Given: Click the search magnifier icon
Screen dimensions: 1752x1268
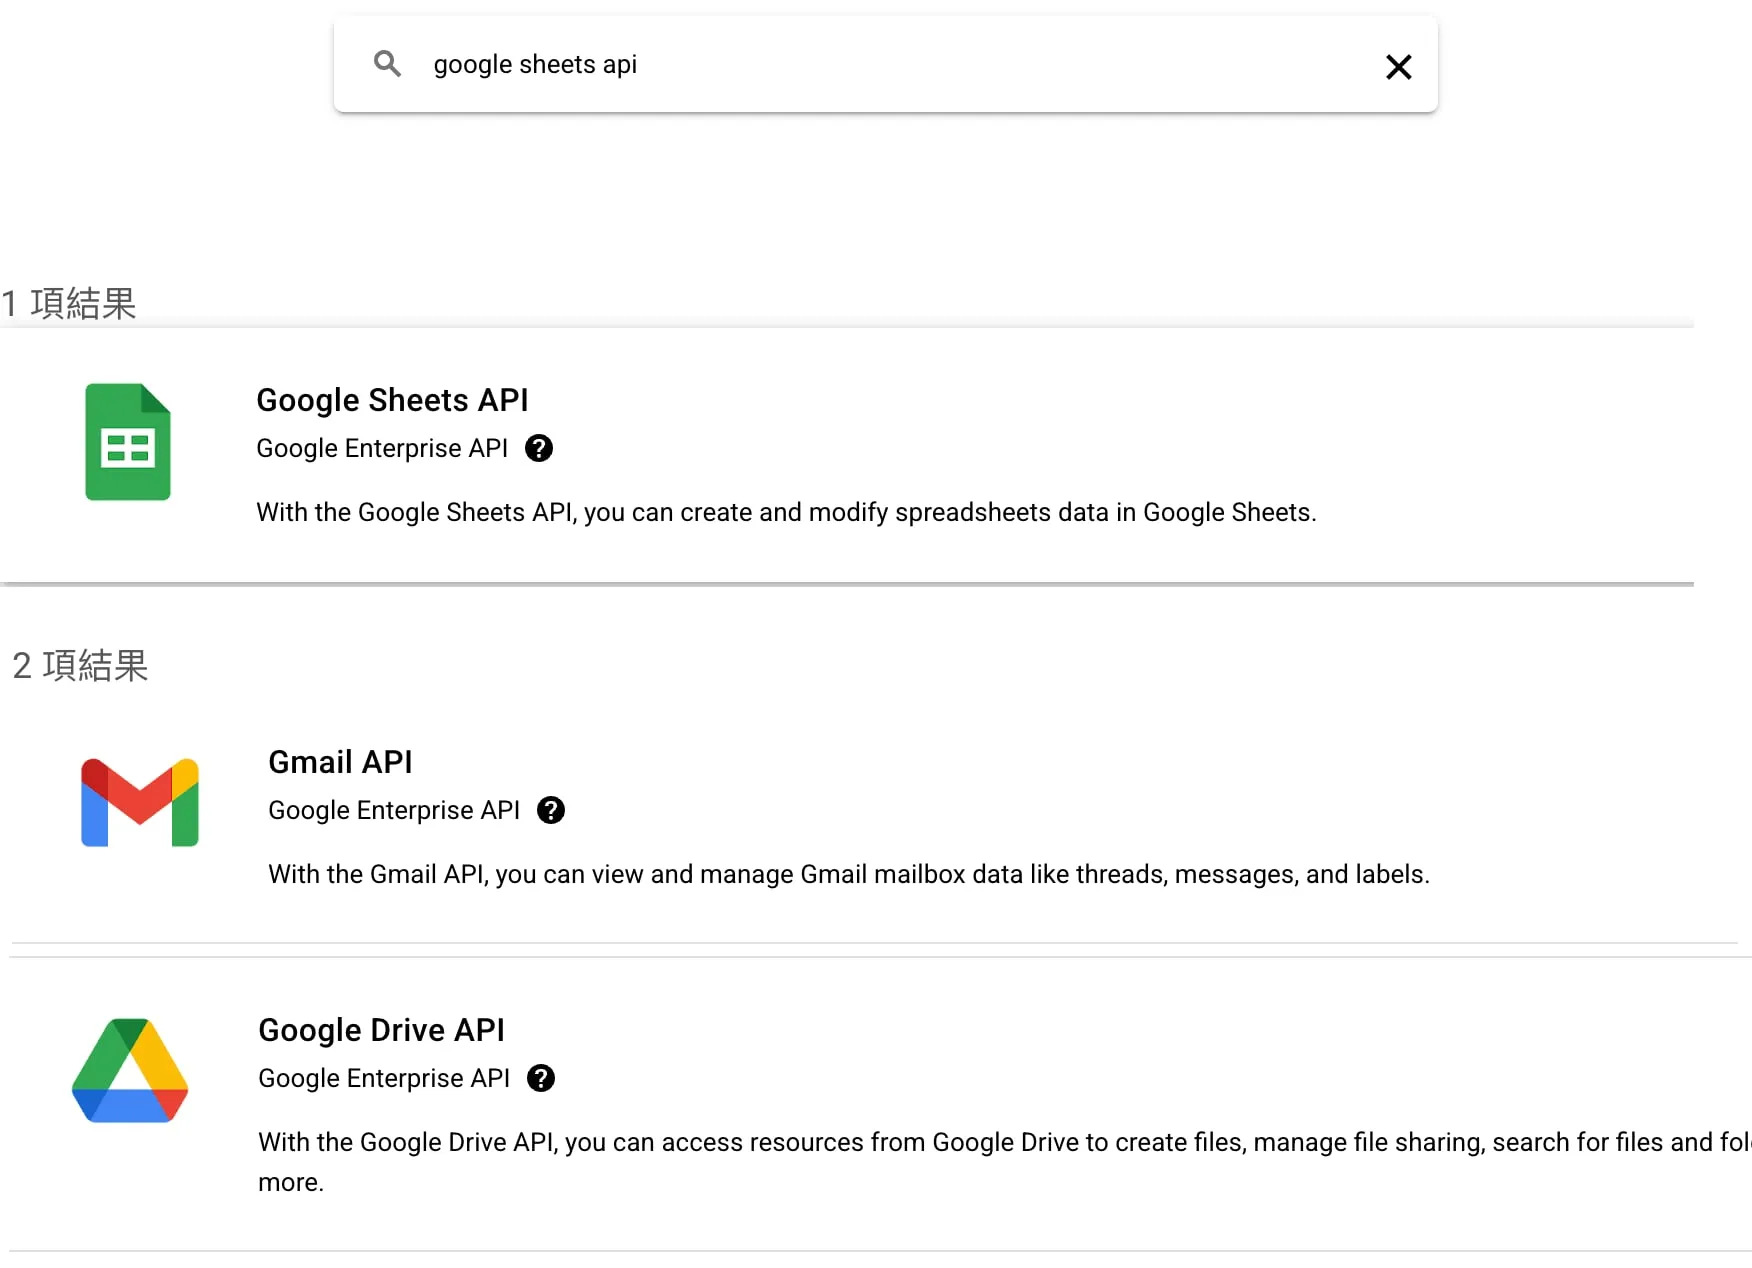Looking at the screenshot, I should pyautogui.click(x=387, y=64).
